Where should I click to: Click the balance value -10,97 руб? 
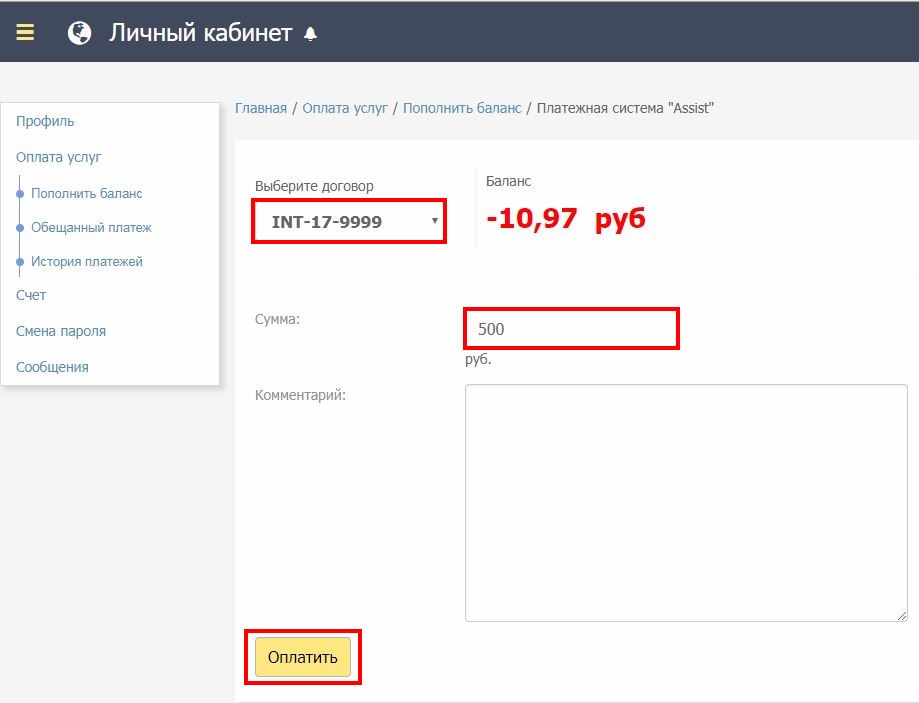pyautogui.click(x=566, y=219)
